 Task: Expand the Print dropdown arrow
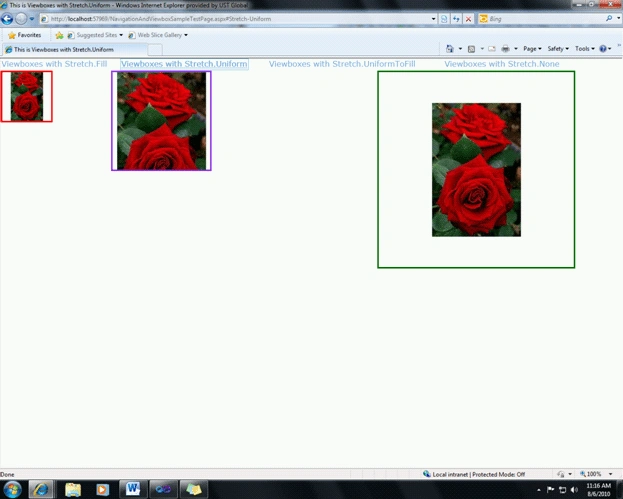516,48
